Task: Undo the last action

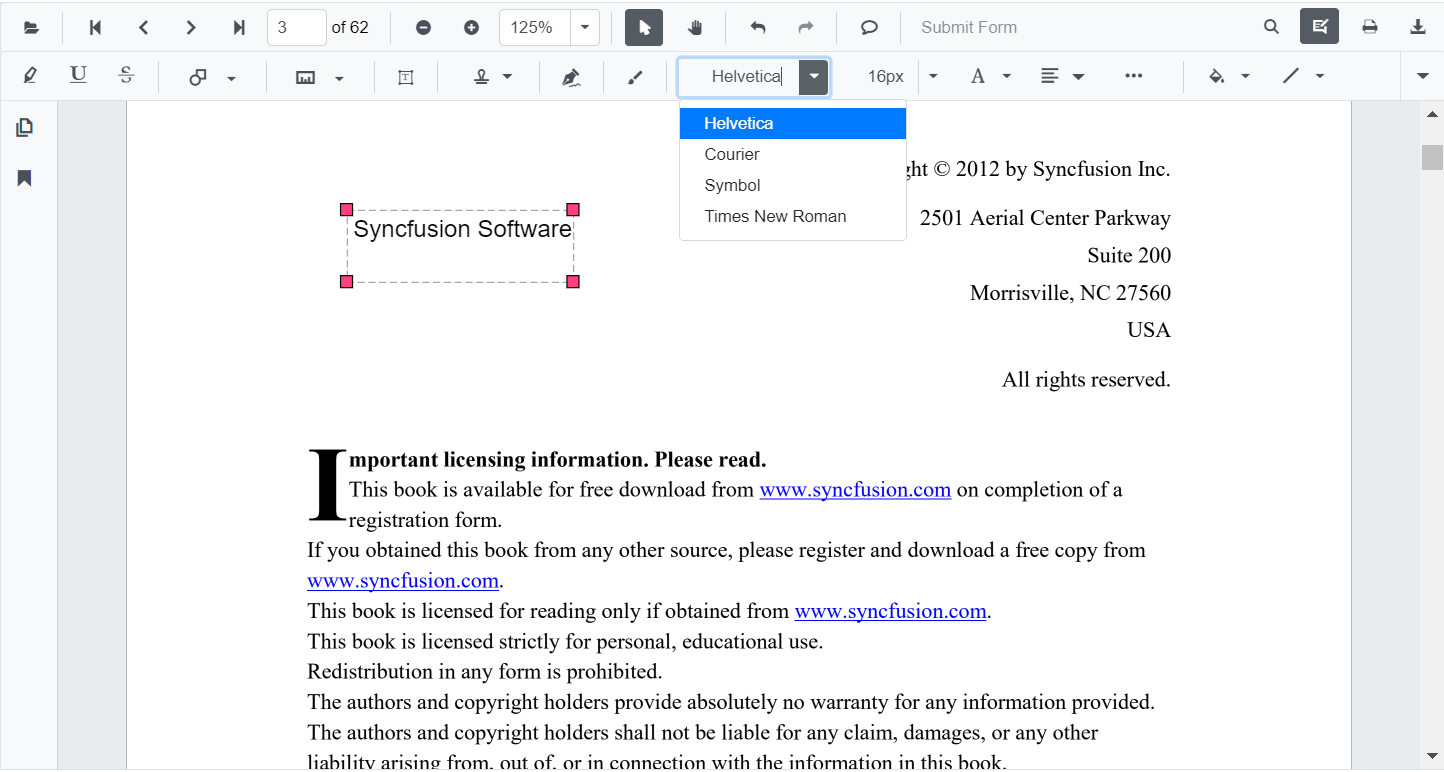Action: (x=758, y=27)
